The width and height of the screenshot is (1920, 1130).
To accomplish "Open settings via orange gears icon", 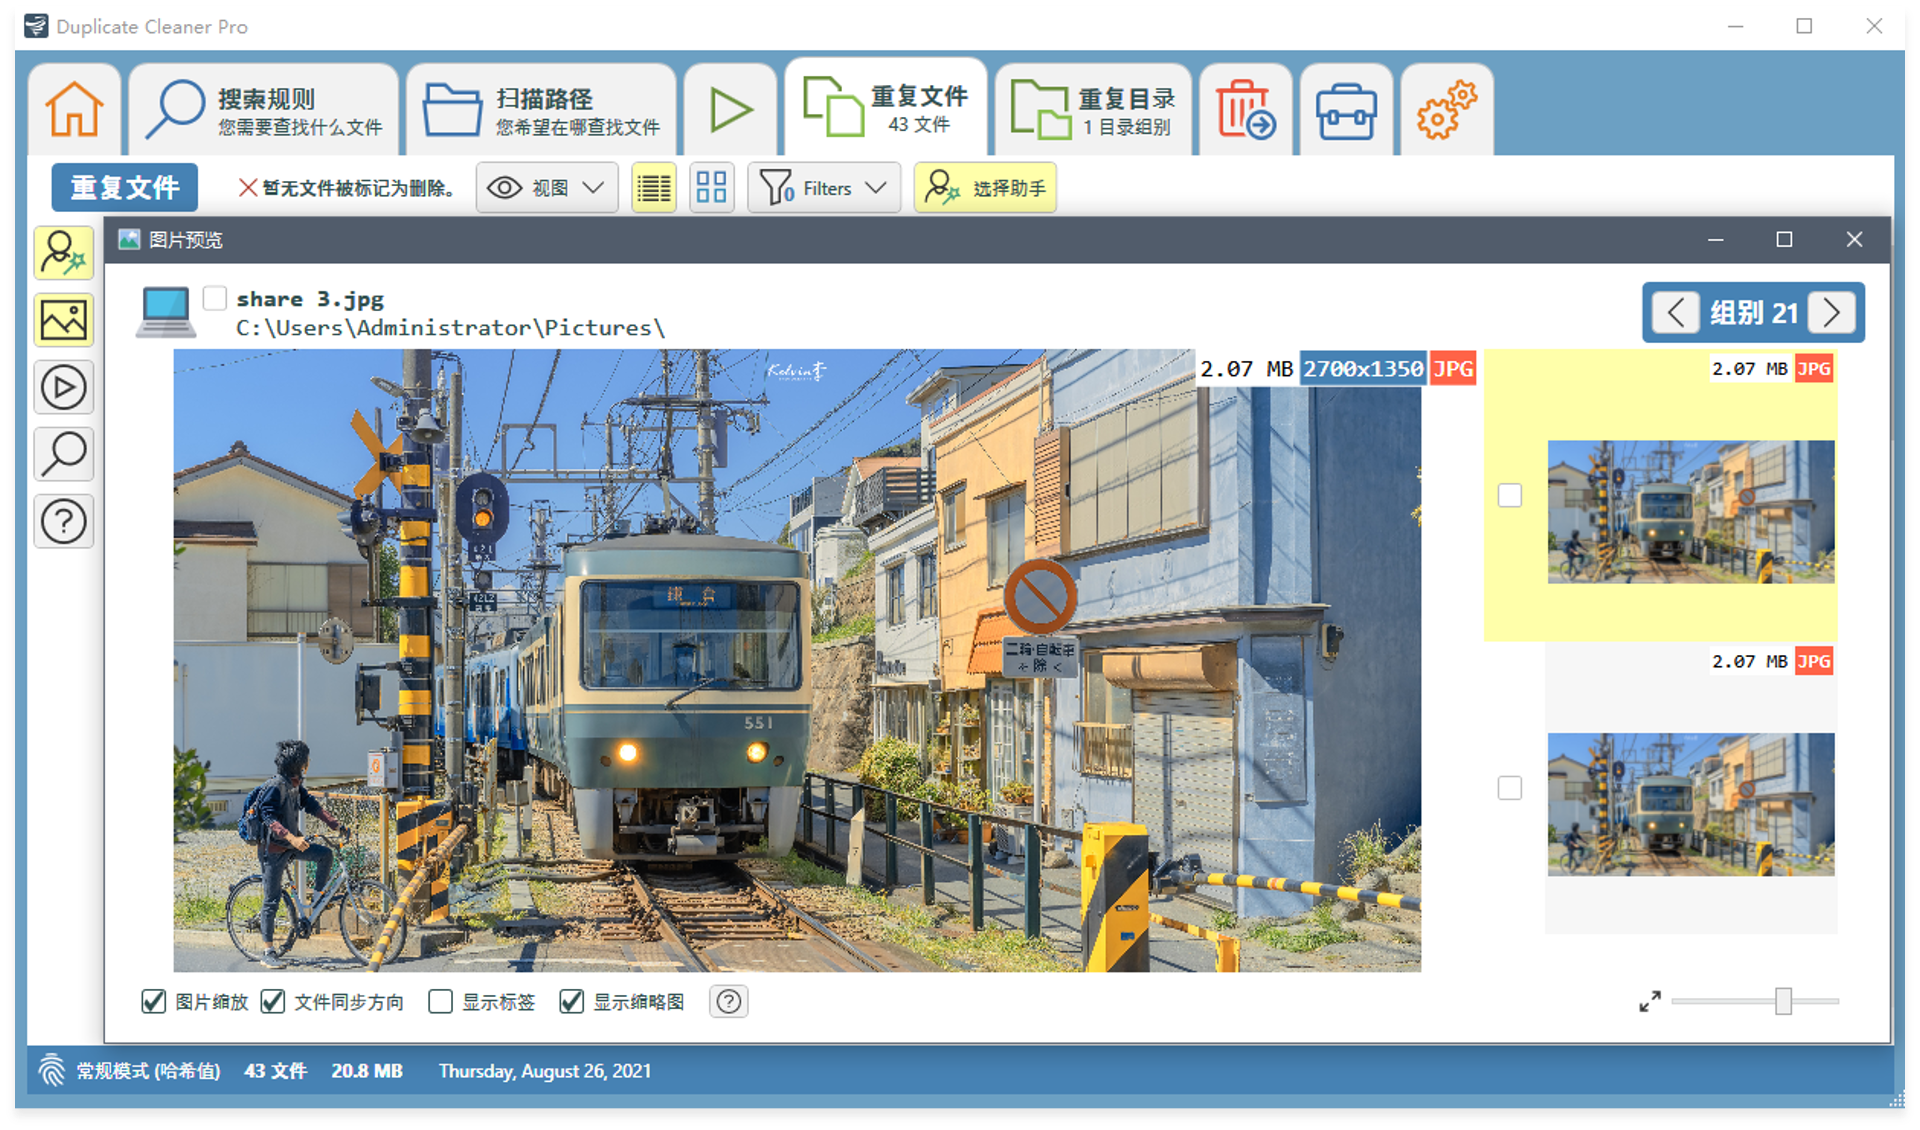I will coord(1447,109).
